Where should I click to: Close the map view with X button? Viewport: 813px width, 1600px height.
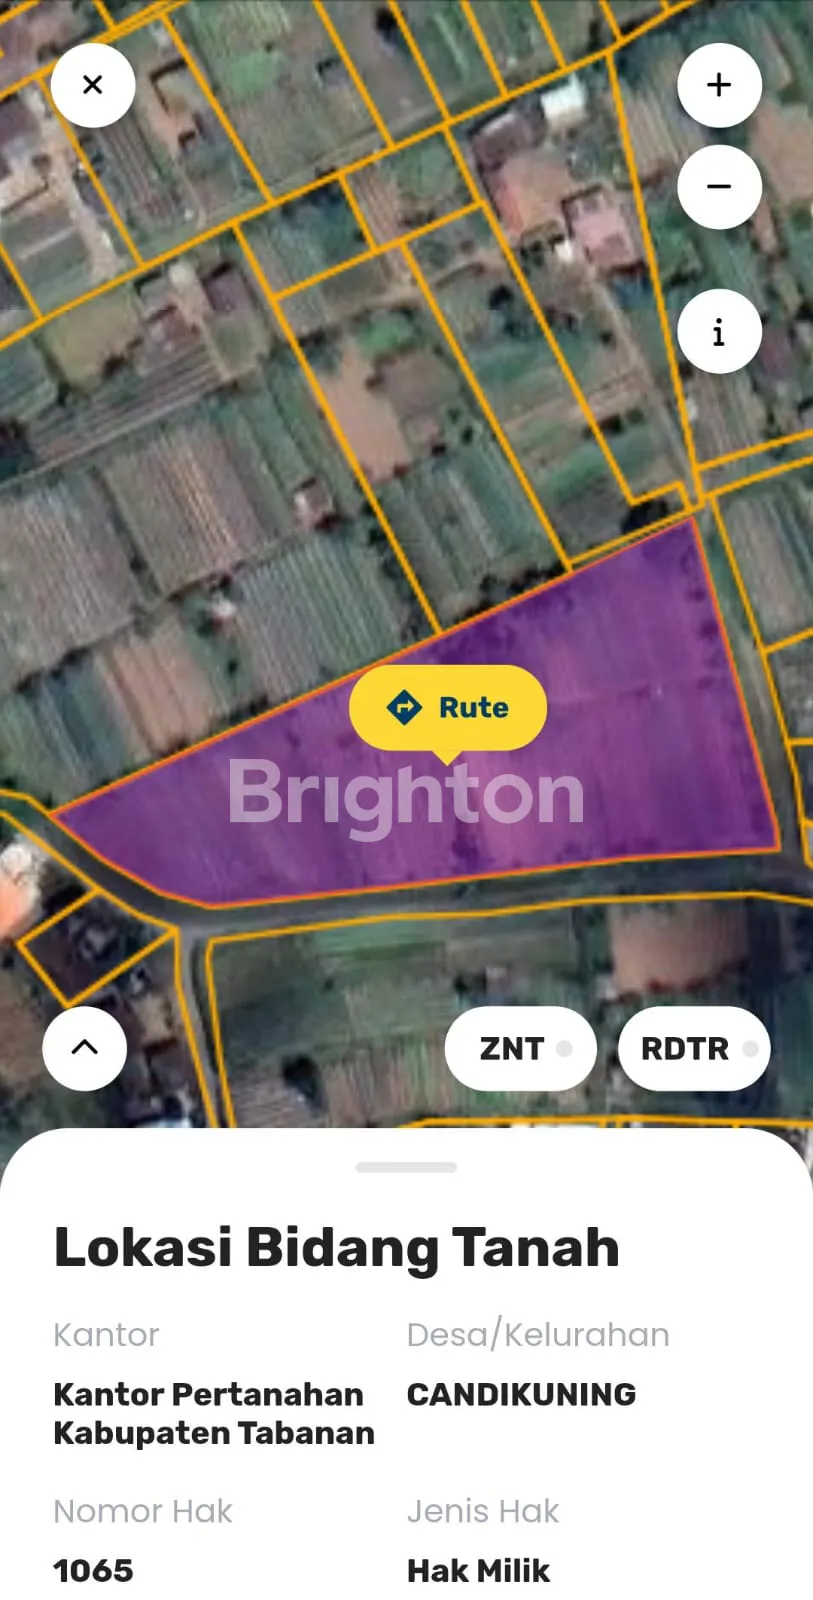[93, 85]
